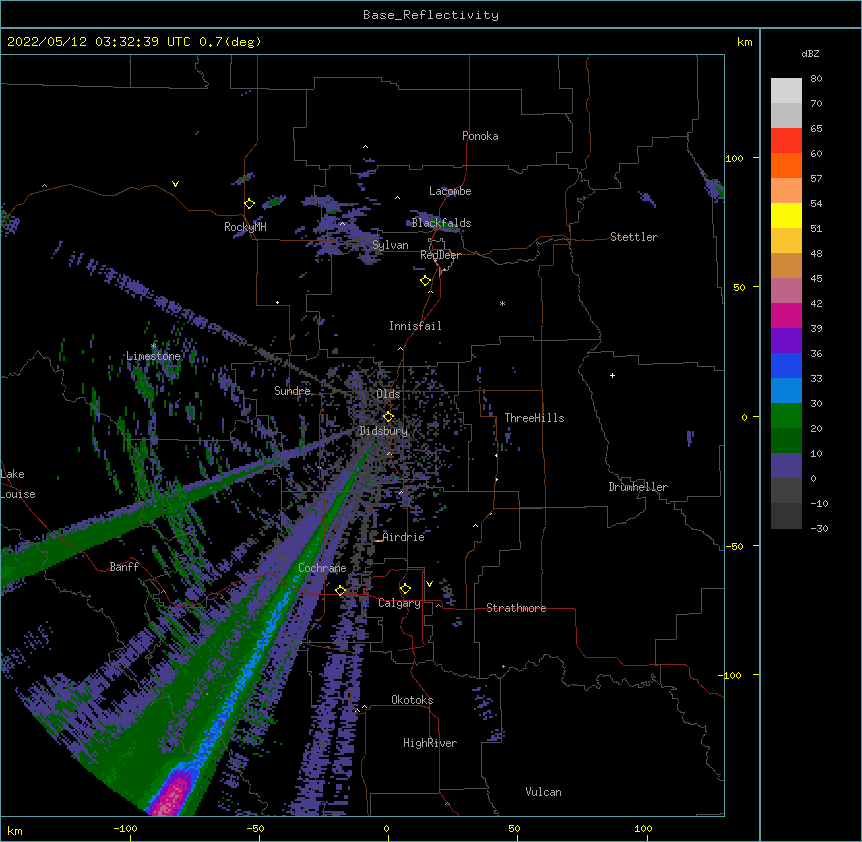Viewport: 862px width, 842px height.
Task: Click the Sundre town label
Action: pos(292,391)
